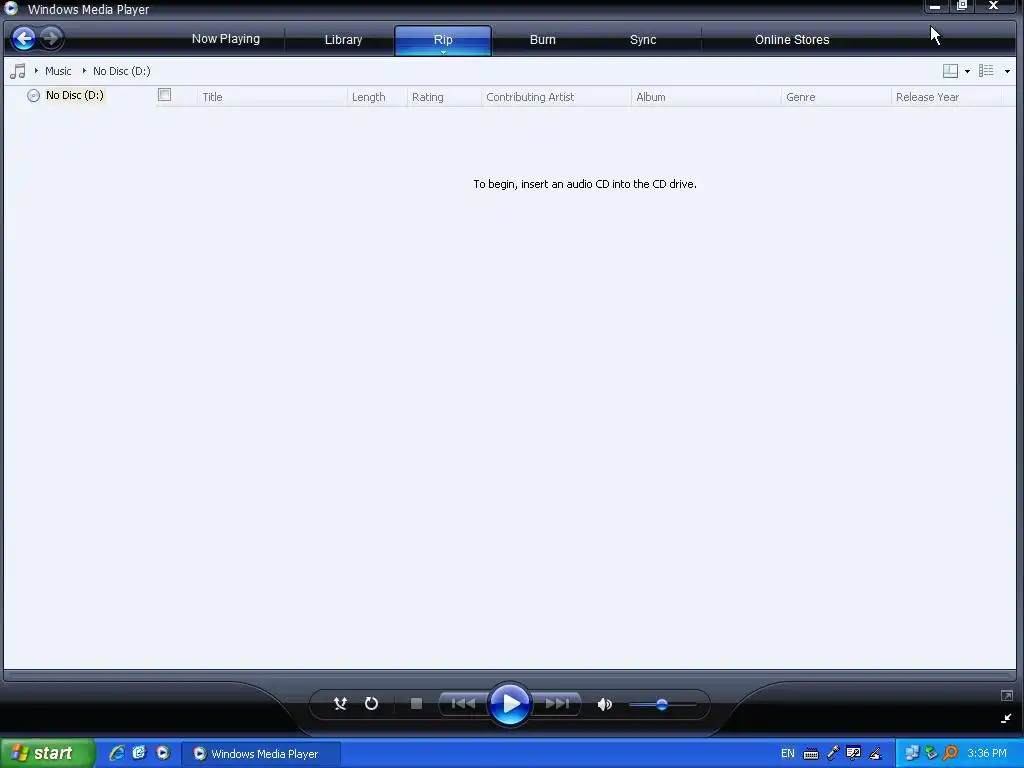Viewport: 1024px width, 768px height.
Task: Expand the layout options dropdown arrow
Action: tap(967, 71)
